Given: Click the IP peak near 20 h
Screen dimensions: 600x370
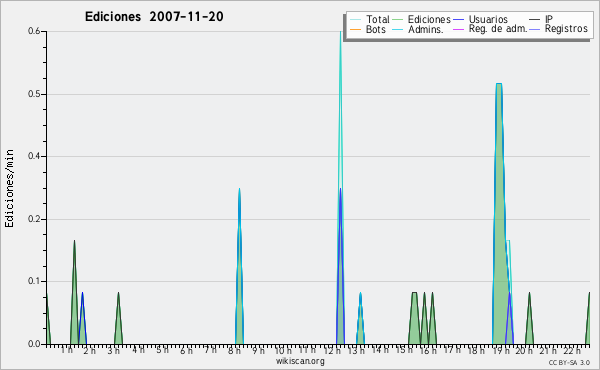Looking at the screenshot, I should click(x=529, y=319).
